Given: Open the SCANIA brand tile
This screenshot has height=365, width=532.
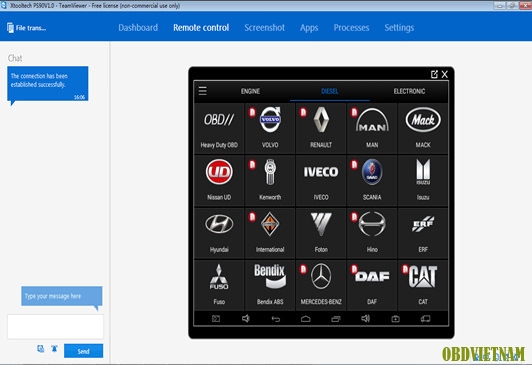Looking at the screenshot, I should pos(372,180).
